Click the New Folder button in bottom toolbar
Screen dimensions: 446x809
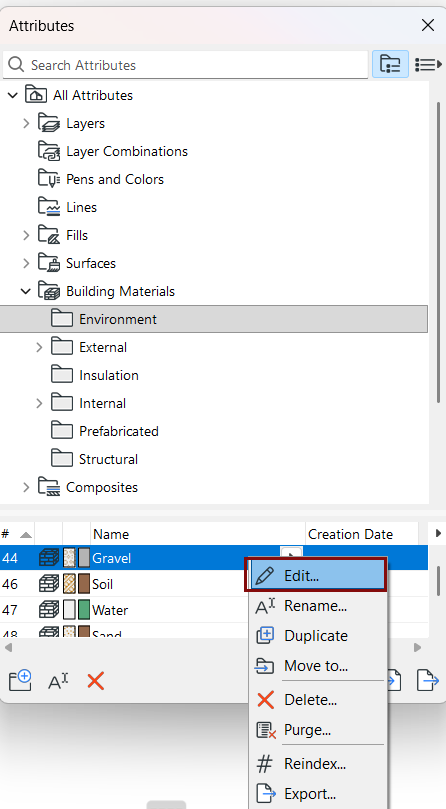pyautogui.click(x=20, y=681)
